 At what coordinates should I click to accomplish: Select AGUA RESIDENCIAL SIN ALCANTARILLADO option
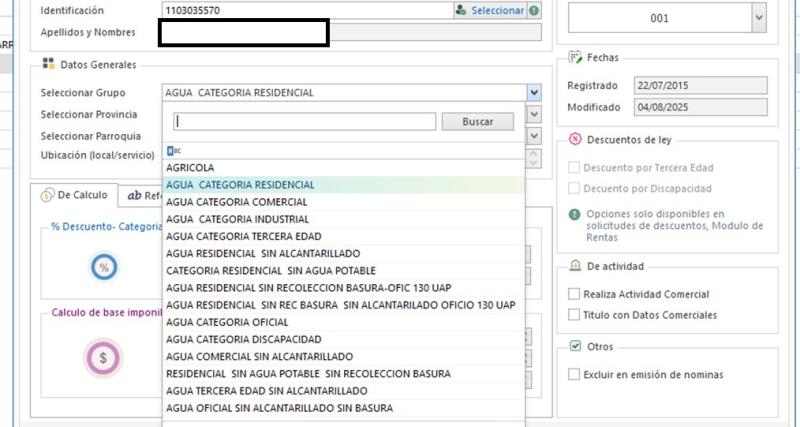[x=343, y=254]
